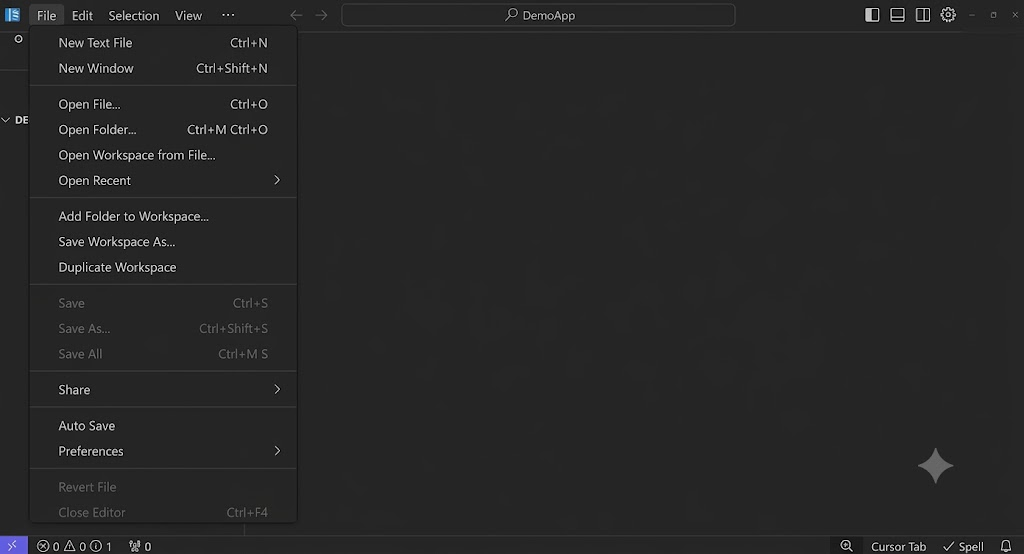1024x554 pixels.
Task: Click the Cursor app logo icon
Action: coord(12,14)
